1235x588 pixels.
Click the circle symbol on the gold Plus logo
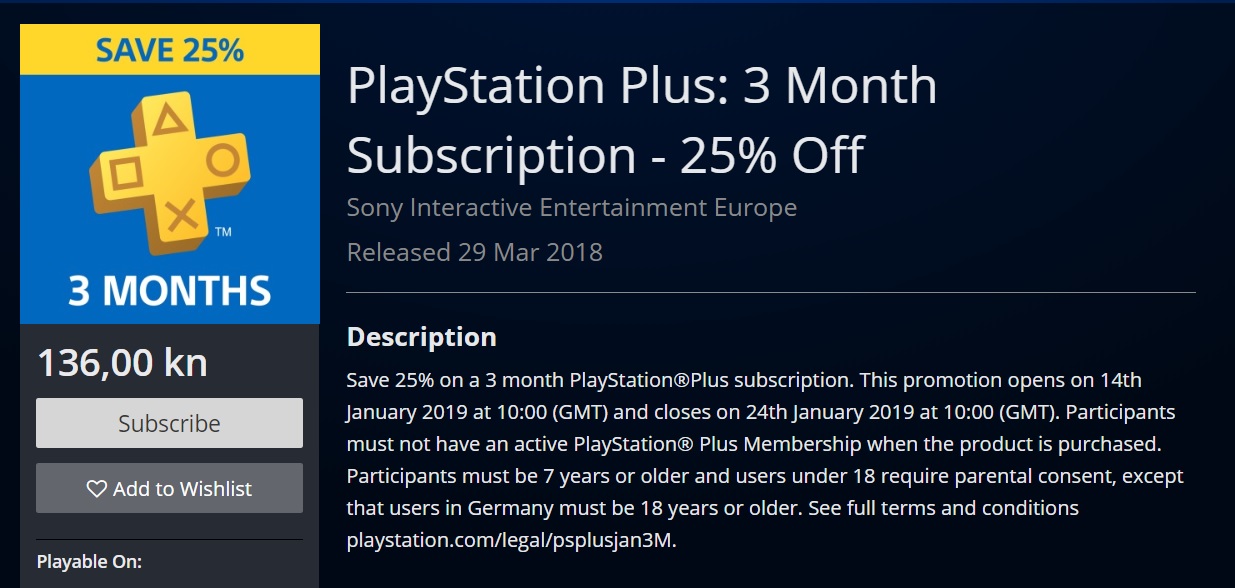coord(223,158)
